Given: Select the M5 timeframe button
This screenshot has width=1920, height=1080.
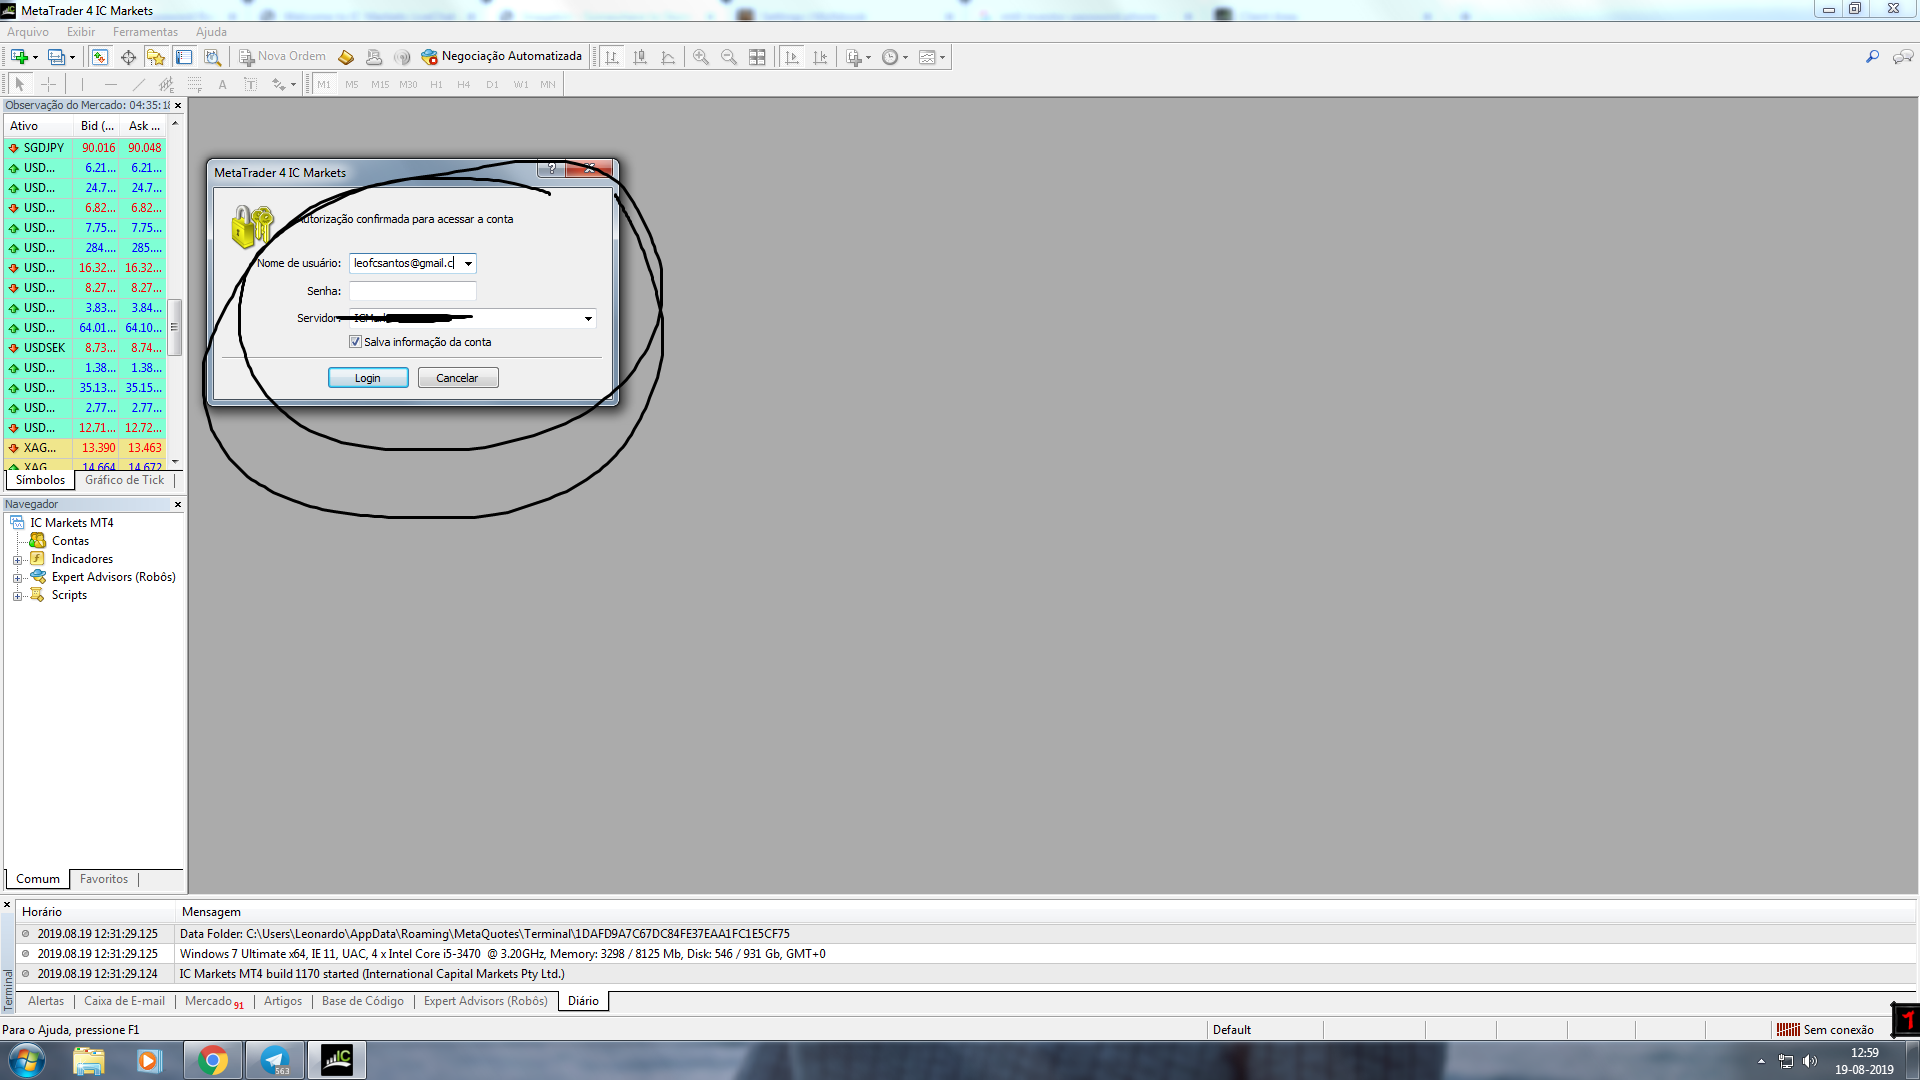Looking at the screenshot, I should [352, 85].
